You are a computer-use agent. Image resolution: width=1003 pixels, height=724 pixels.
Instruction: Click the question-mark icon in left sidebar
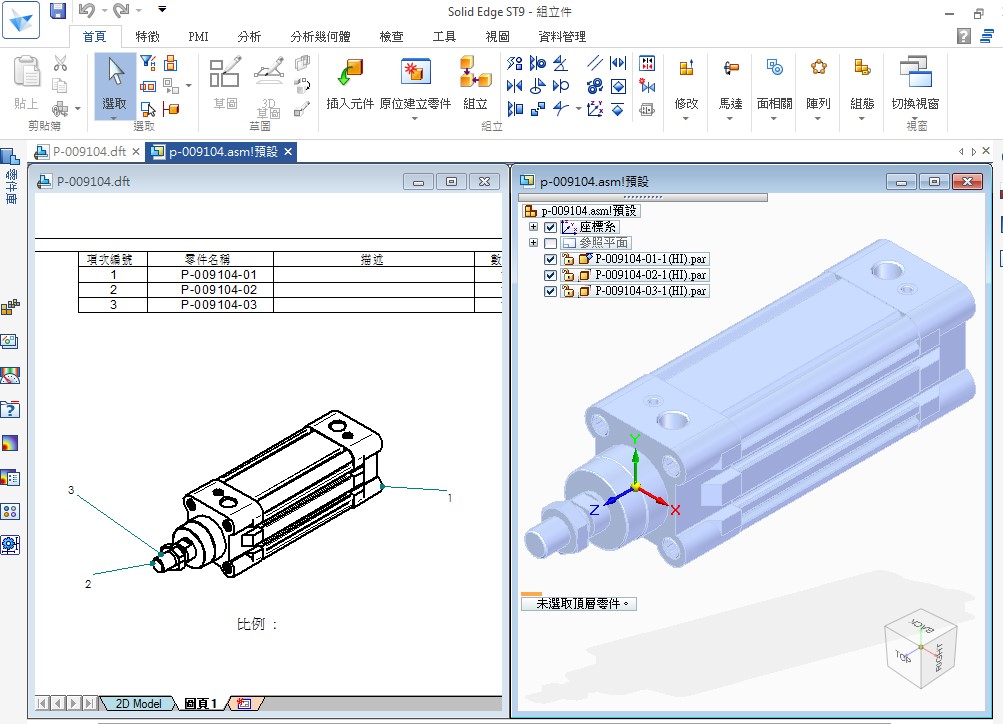point(10,409)
